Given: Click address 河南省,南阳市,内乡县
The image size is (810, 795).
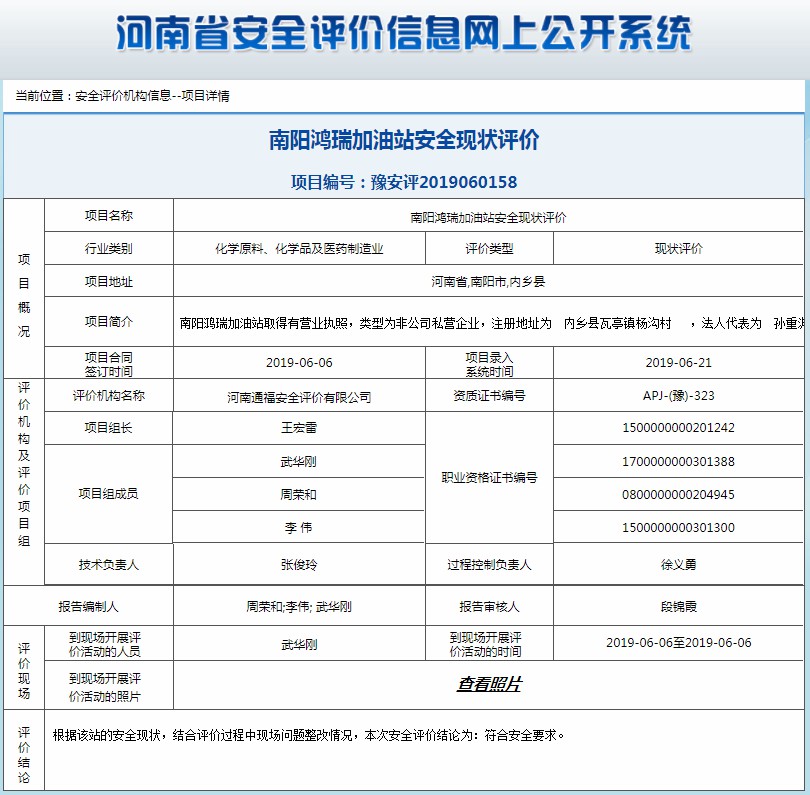Looking at the screenshot, I should [488, 282].
